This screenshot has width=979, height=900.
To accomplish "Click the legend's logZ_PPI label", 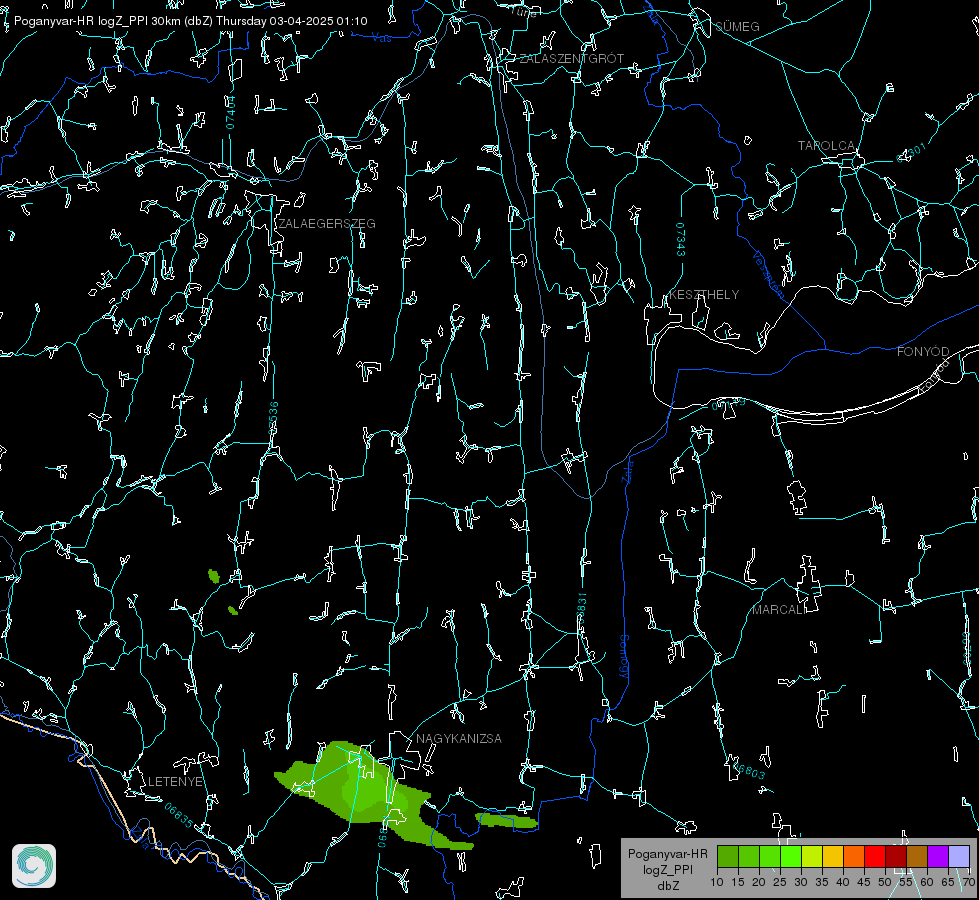I will [x=667, y=869].
